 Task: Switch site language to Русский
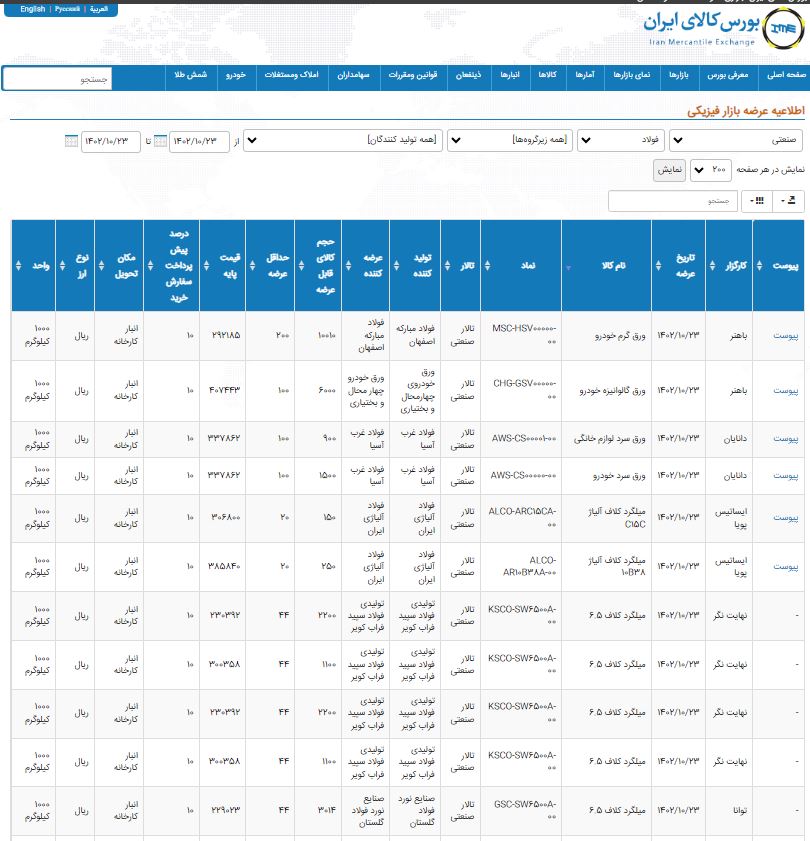[x=67, y=9]
